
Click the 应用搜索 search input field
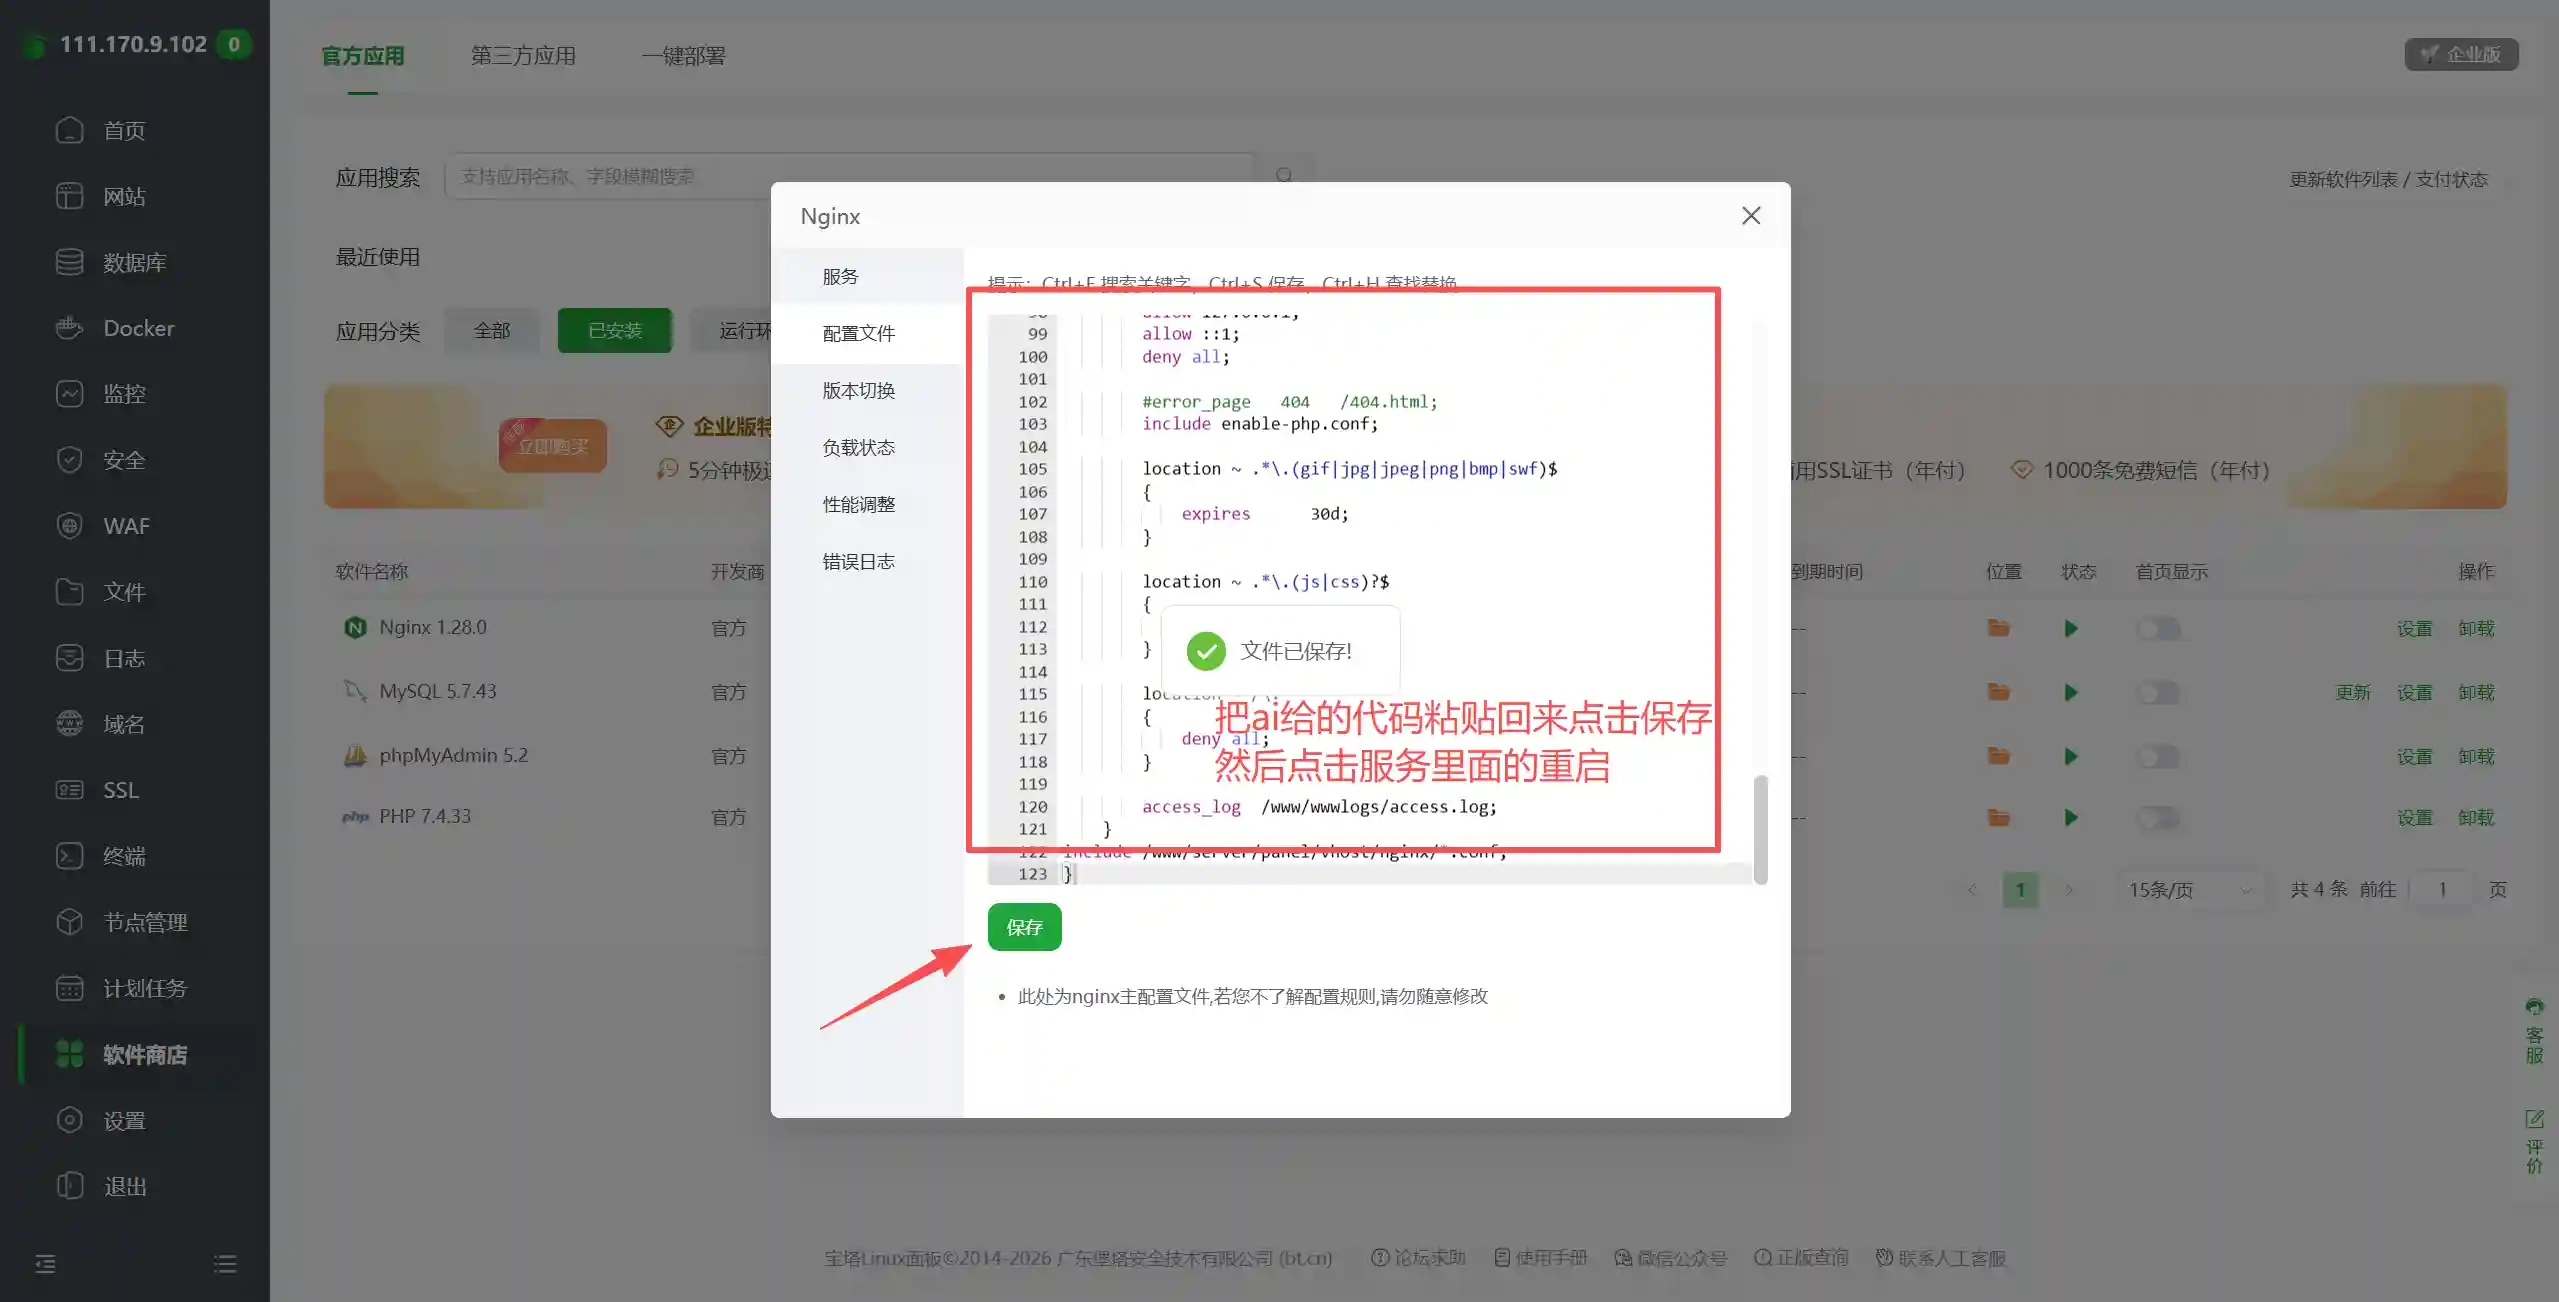point(848,176)
